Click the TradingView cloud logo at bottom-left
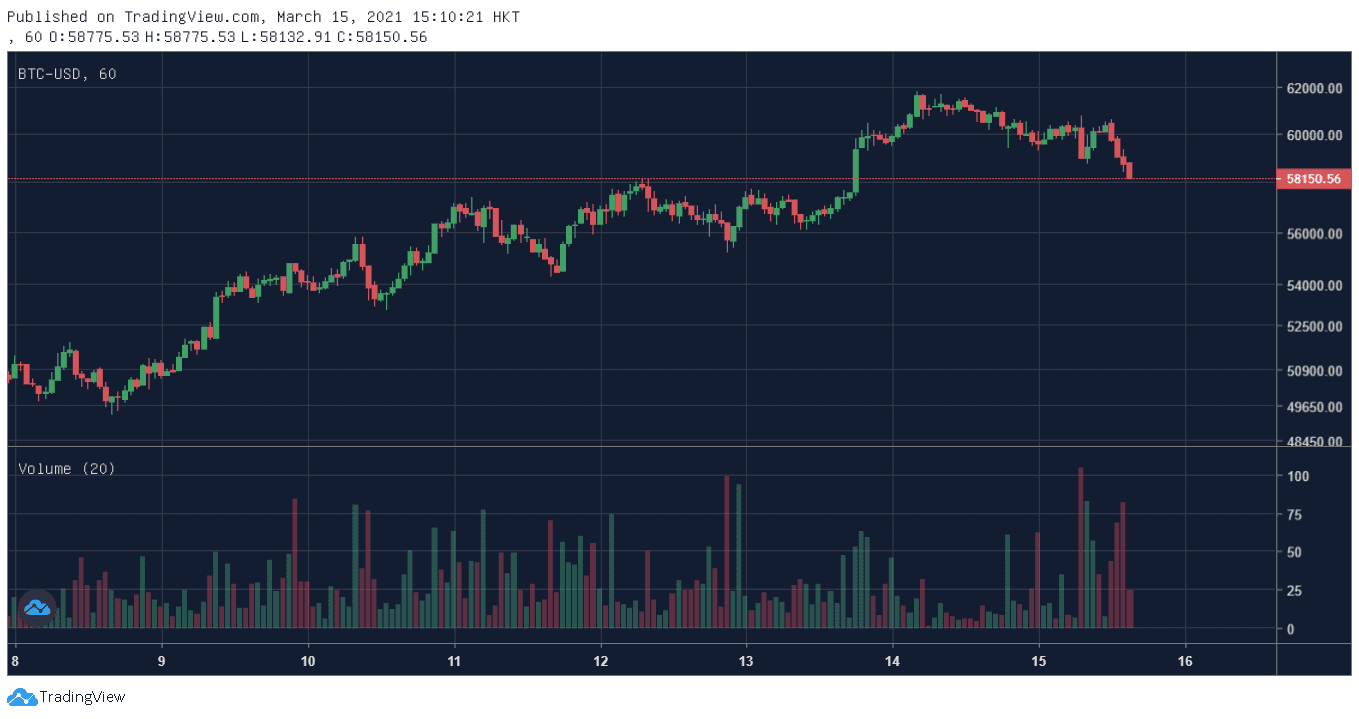The height and width of the screenshot is (719, 1359). click(22, 697)
